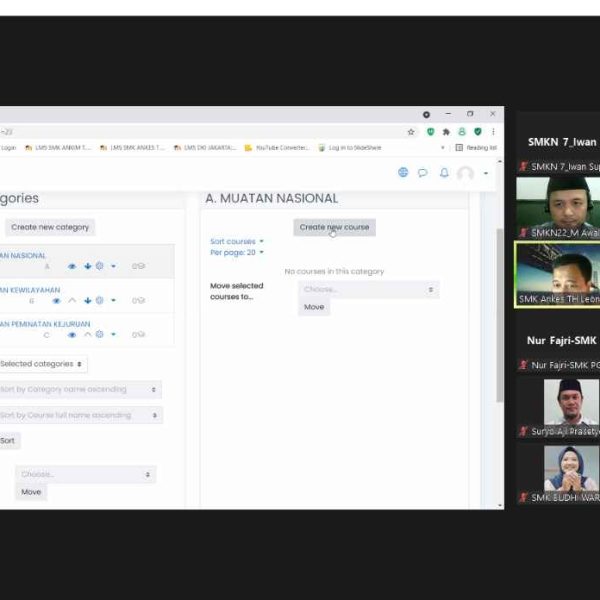600x600 pixels.
Task: Click the Create new category button
Action: [x=50, y=227]
